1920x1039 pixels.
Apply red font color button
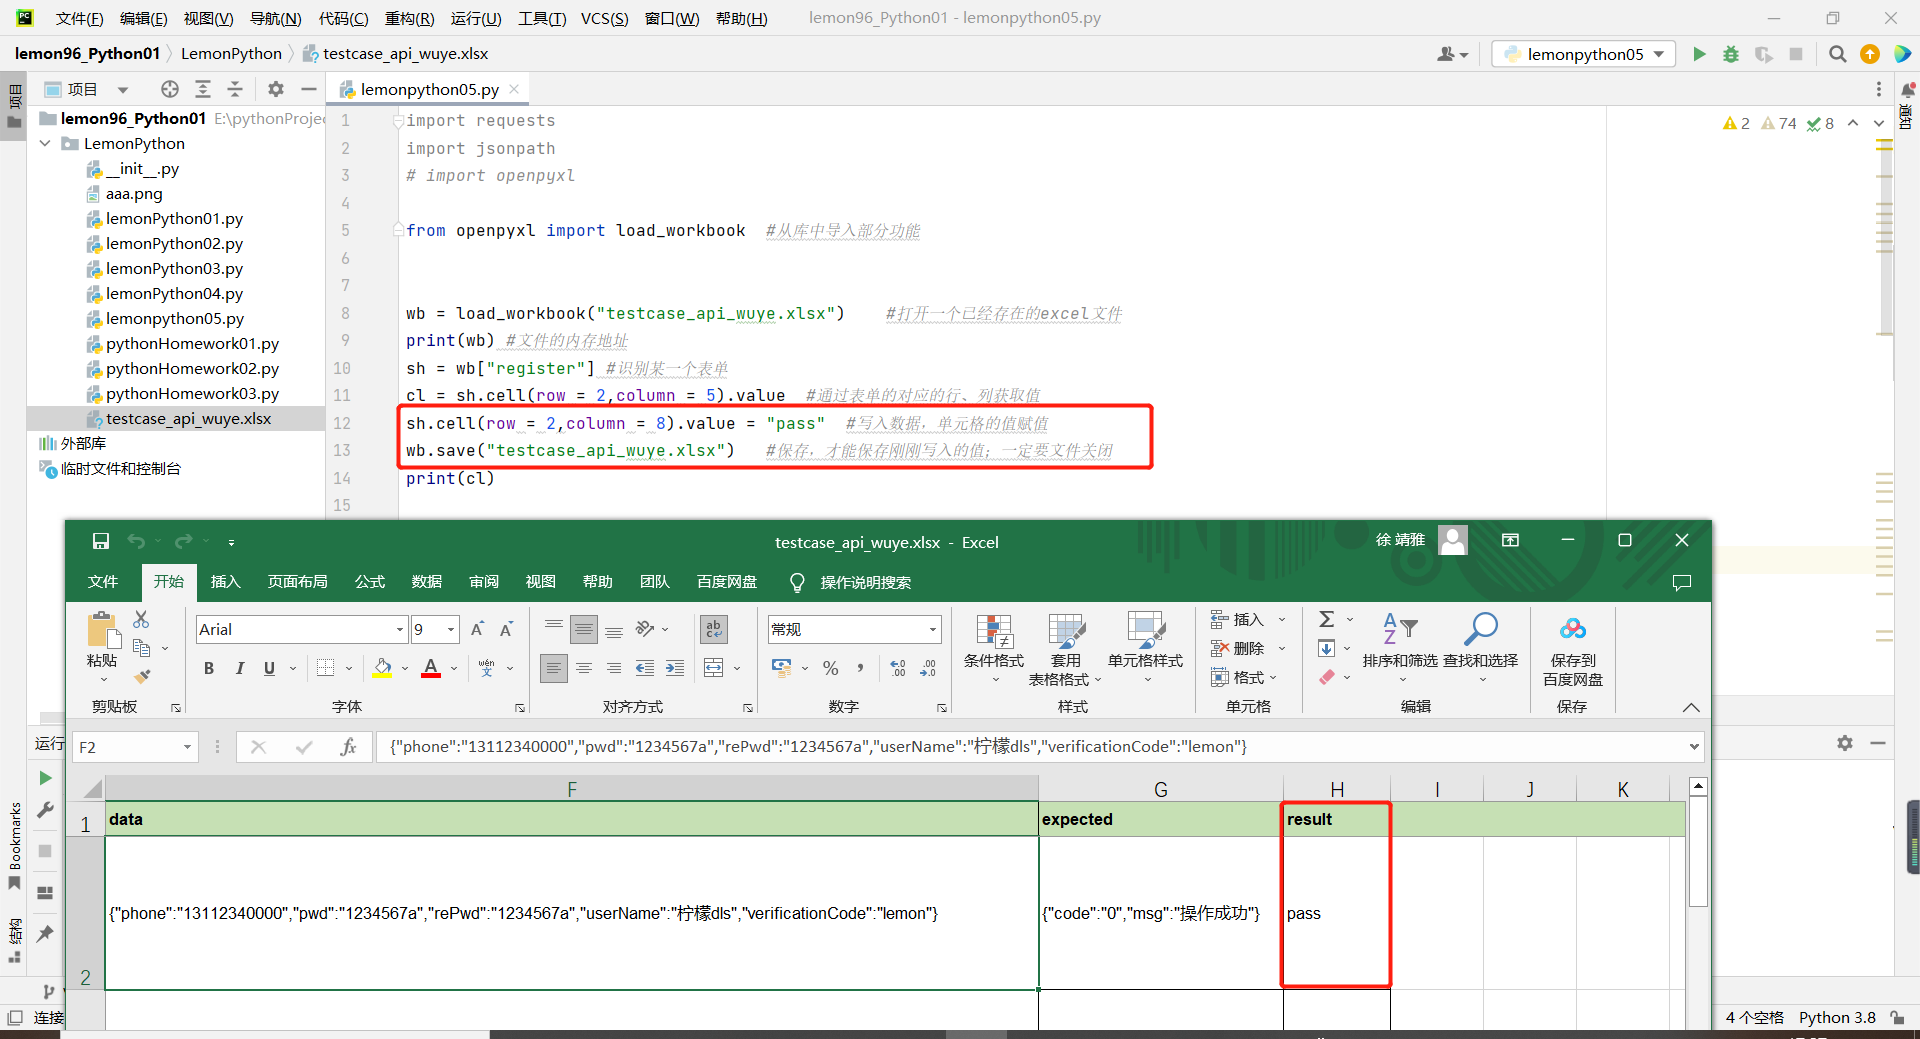[431, 668]
